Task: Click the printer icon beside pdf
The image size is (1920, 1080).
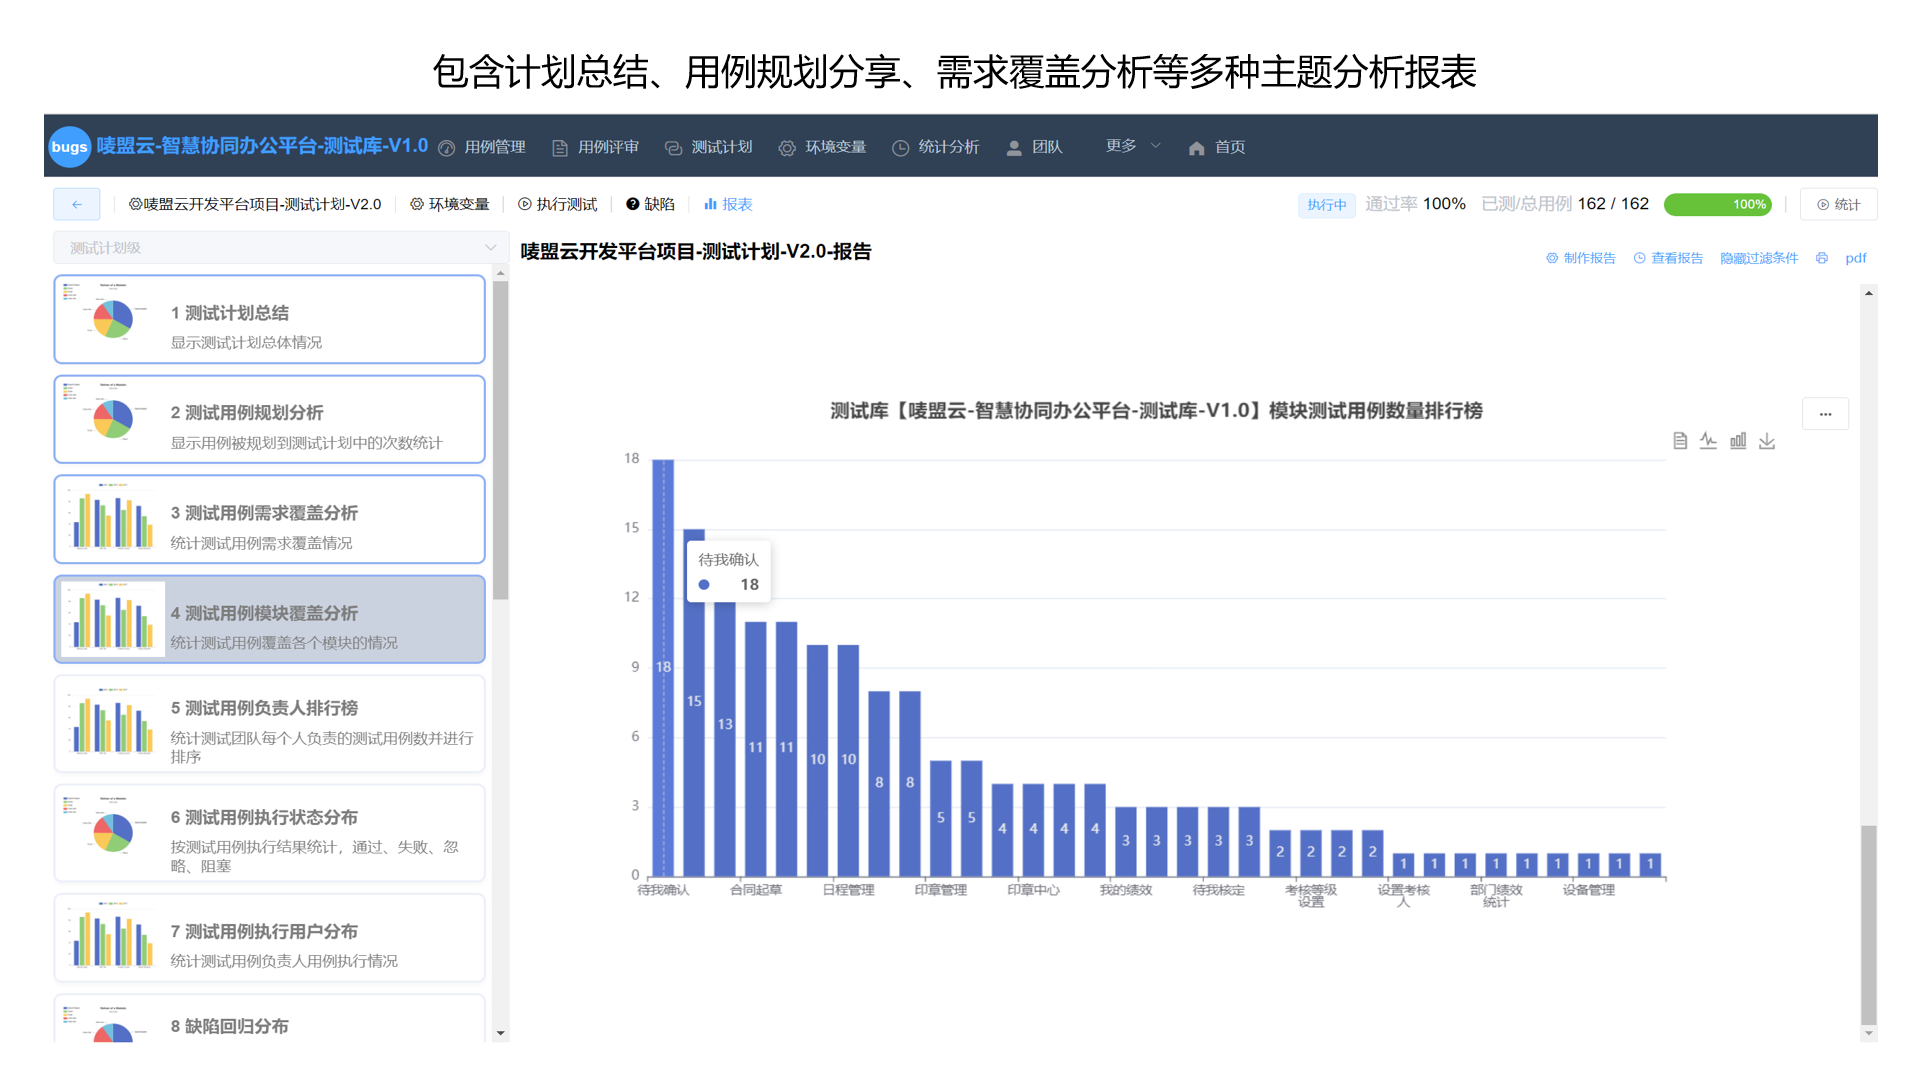Action: click(1822, 258)
